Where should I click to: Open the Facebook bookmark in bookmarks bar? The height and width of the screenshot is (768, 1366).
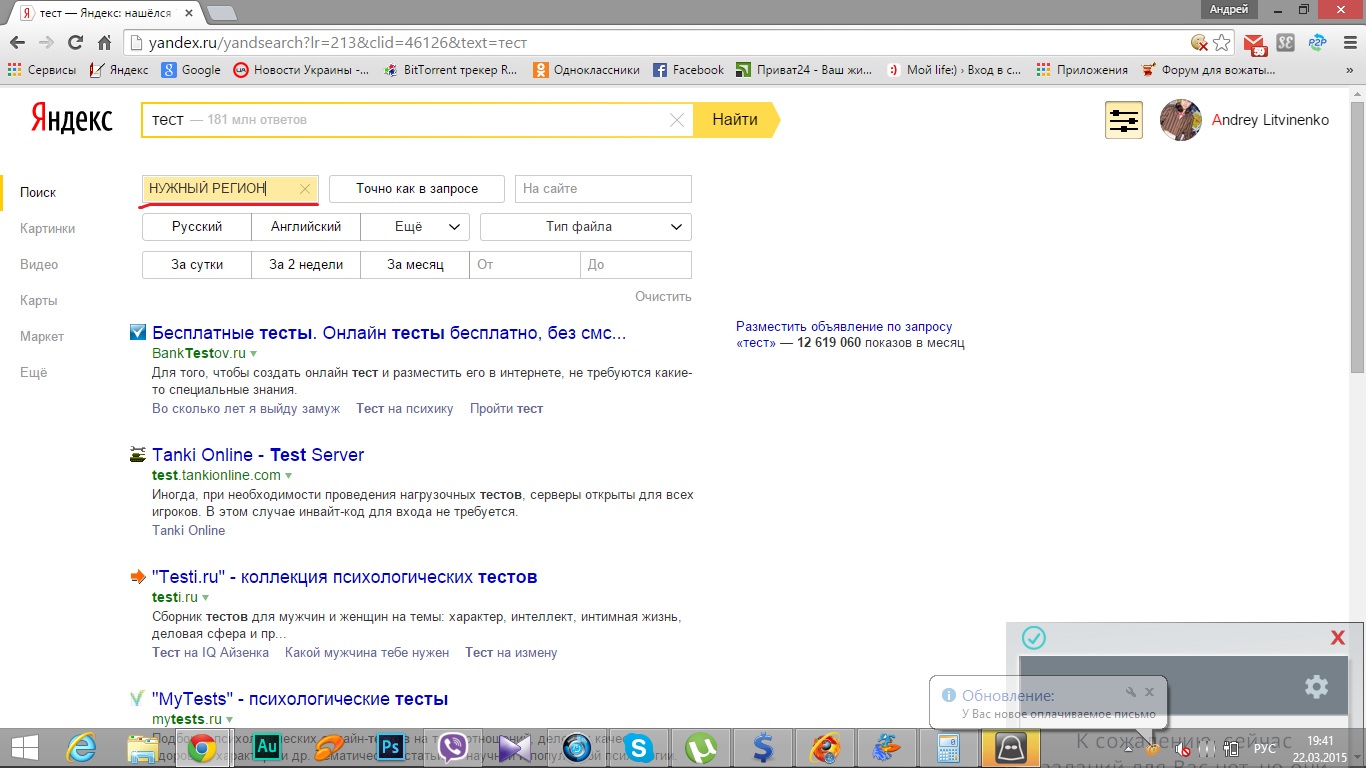(688, 70)
